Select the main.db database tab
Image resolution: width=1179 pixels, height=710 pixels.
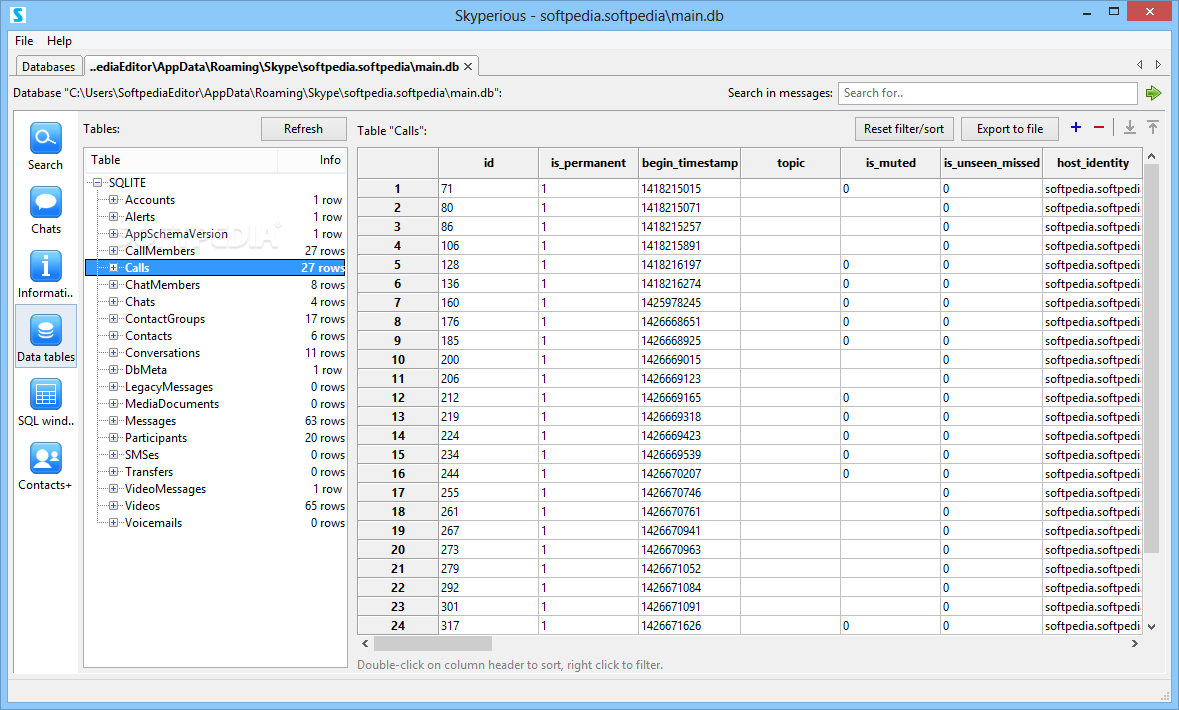(x=274, y=67)
